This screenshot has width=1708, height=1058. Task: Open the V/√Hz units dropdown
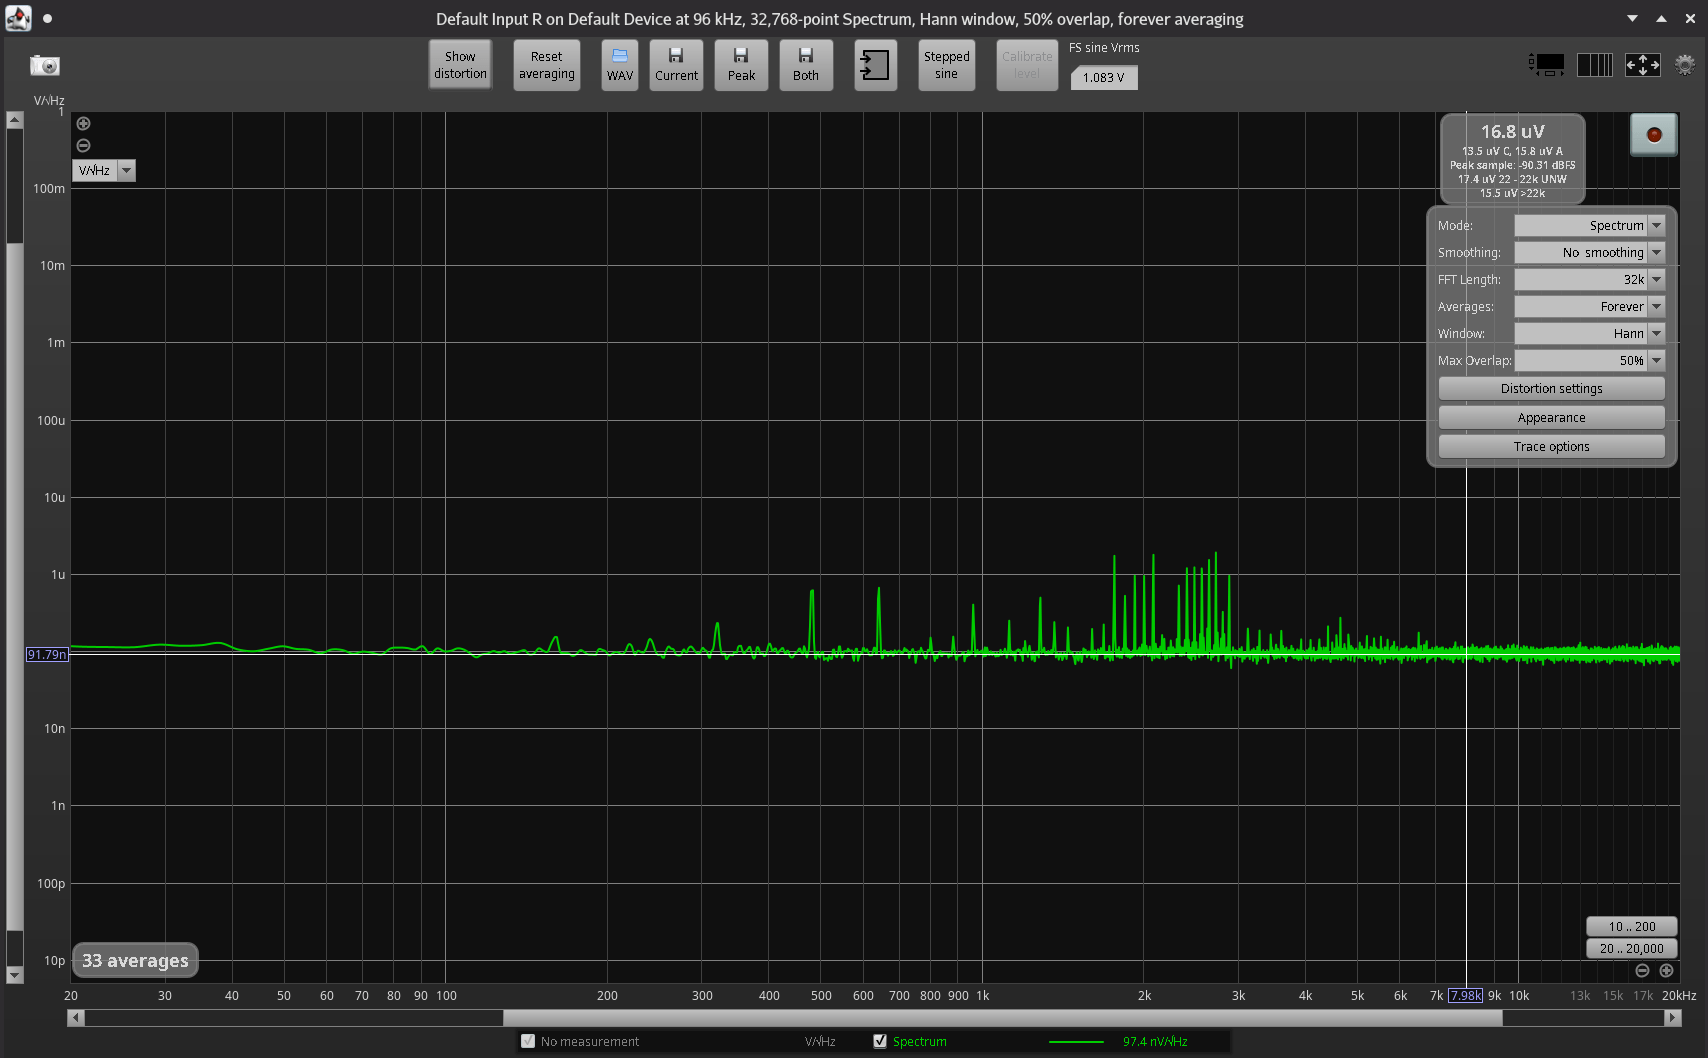[104, 171]
